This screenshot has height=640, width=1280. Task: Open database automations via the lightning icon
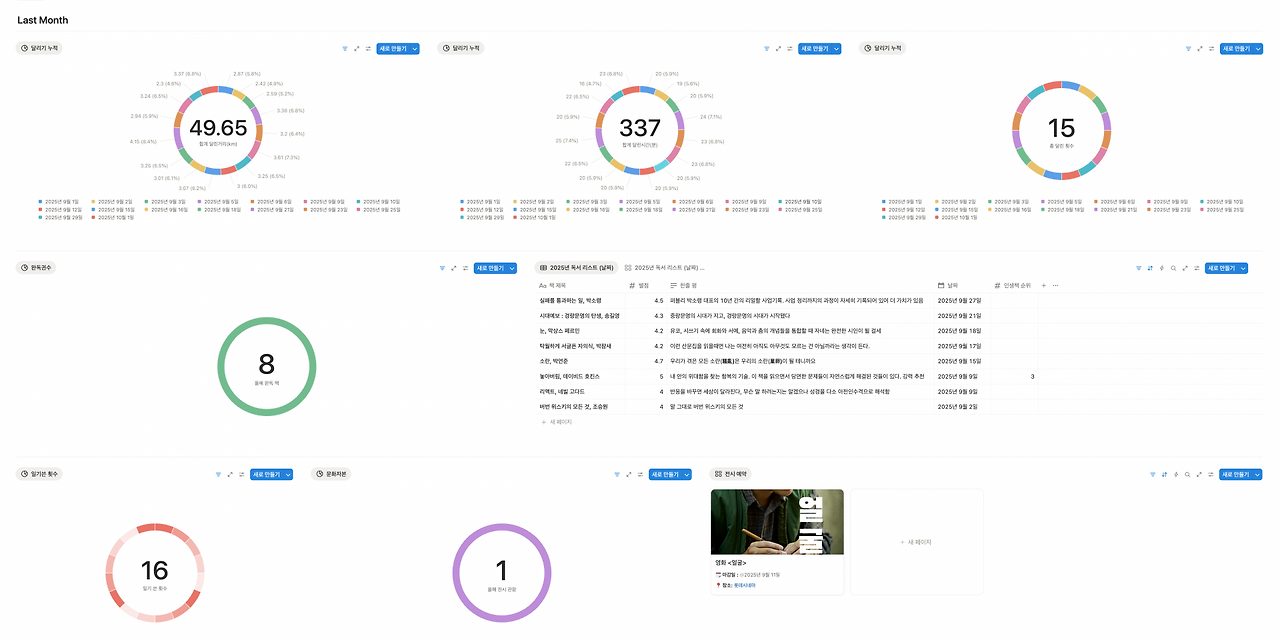coord(1162,268)
